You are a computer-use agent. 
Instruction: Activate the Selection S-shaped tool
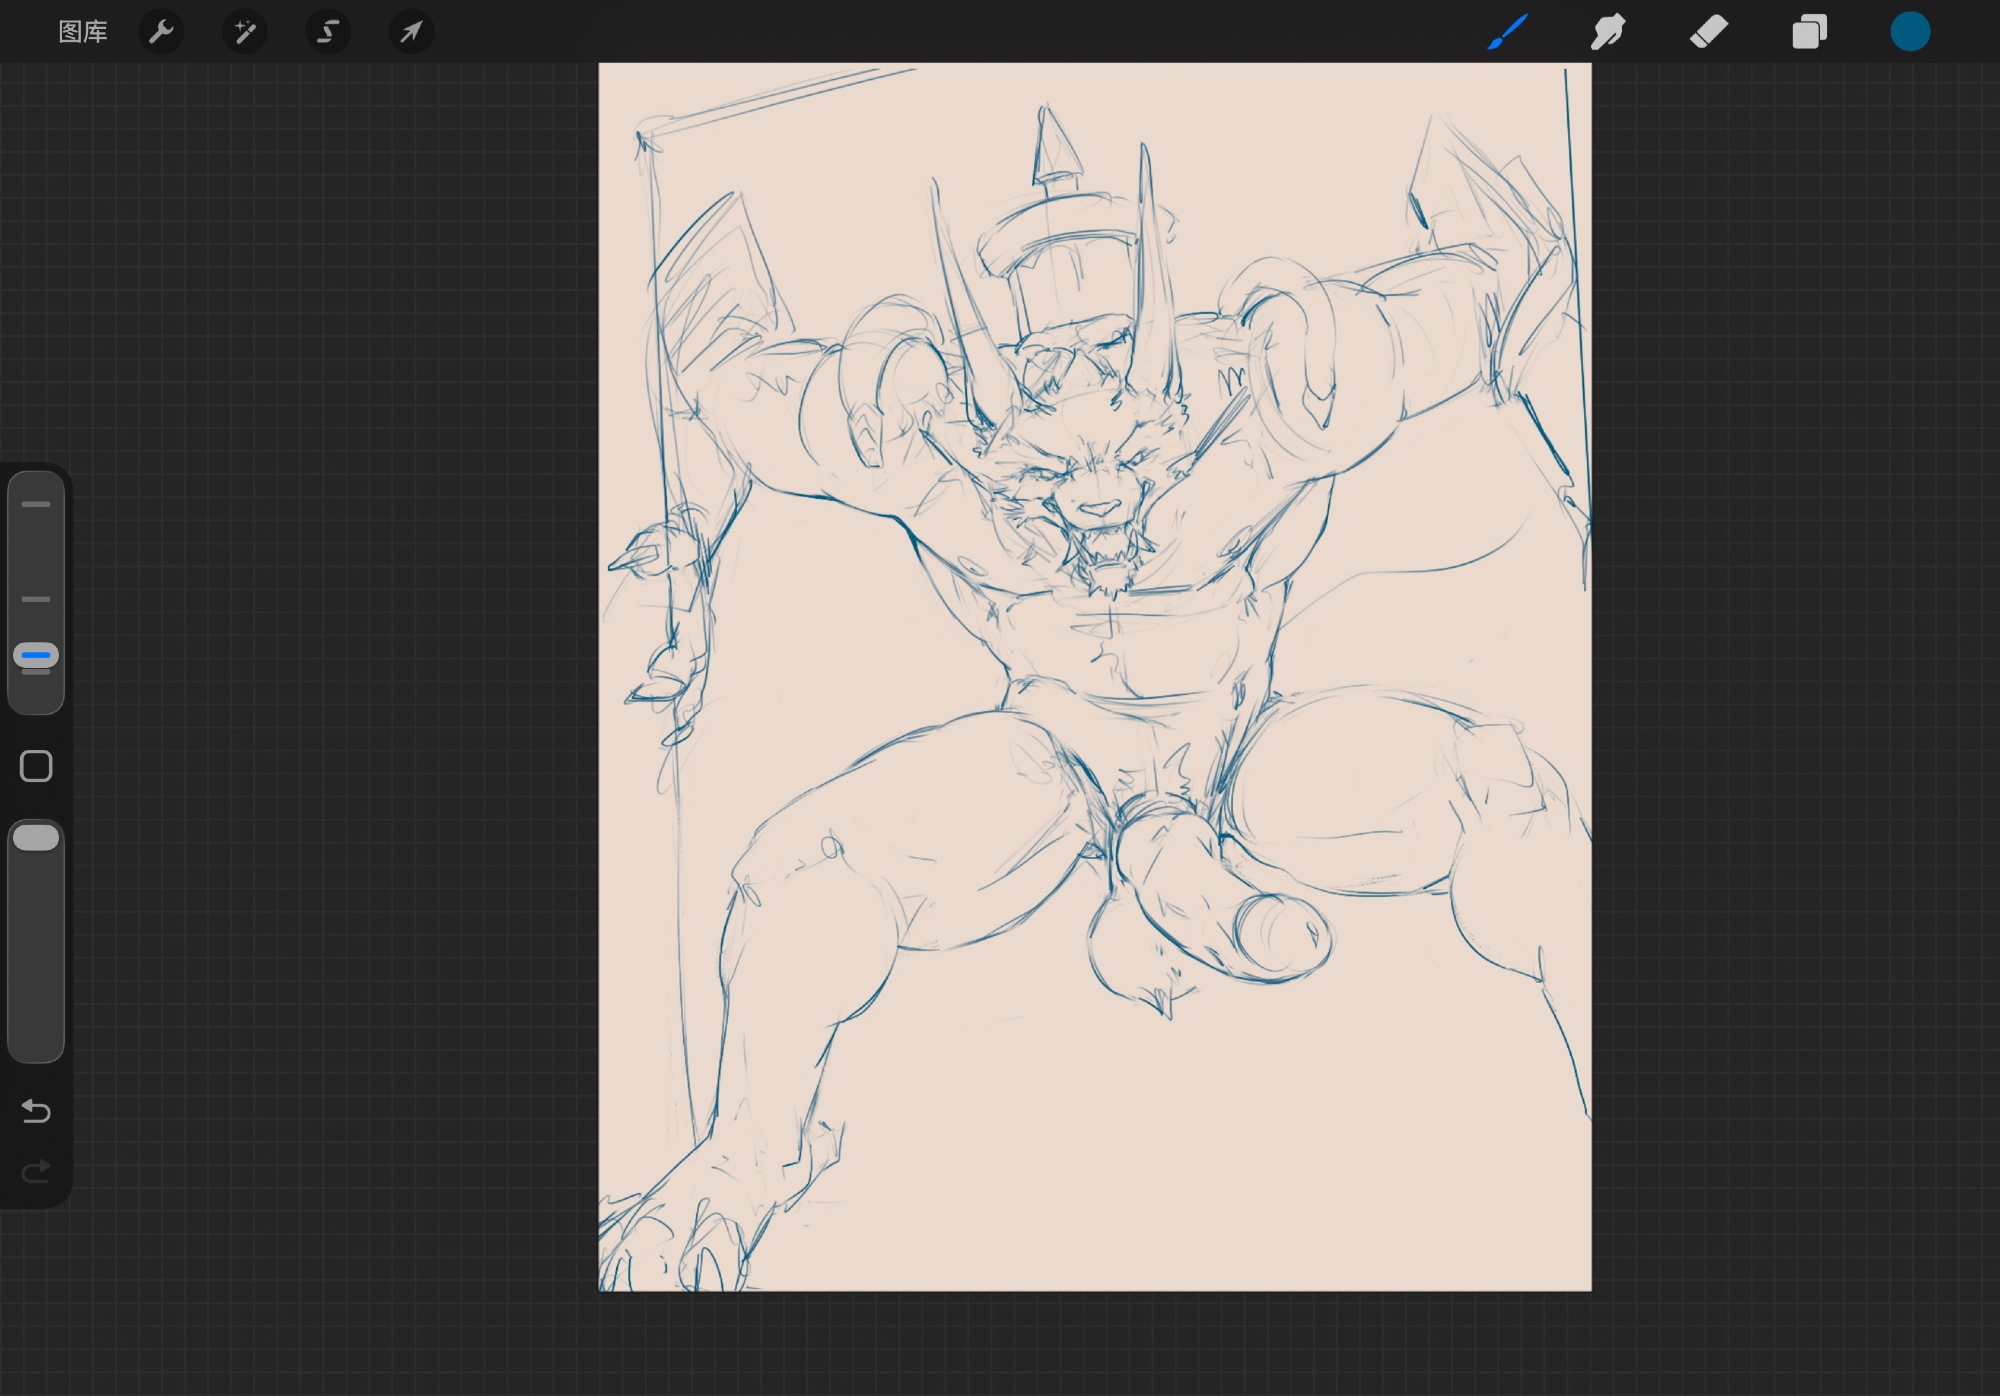[x=328, y=32]
